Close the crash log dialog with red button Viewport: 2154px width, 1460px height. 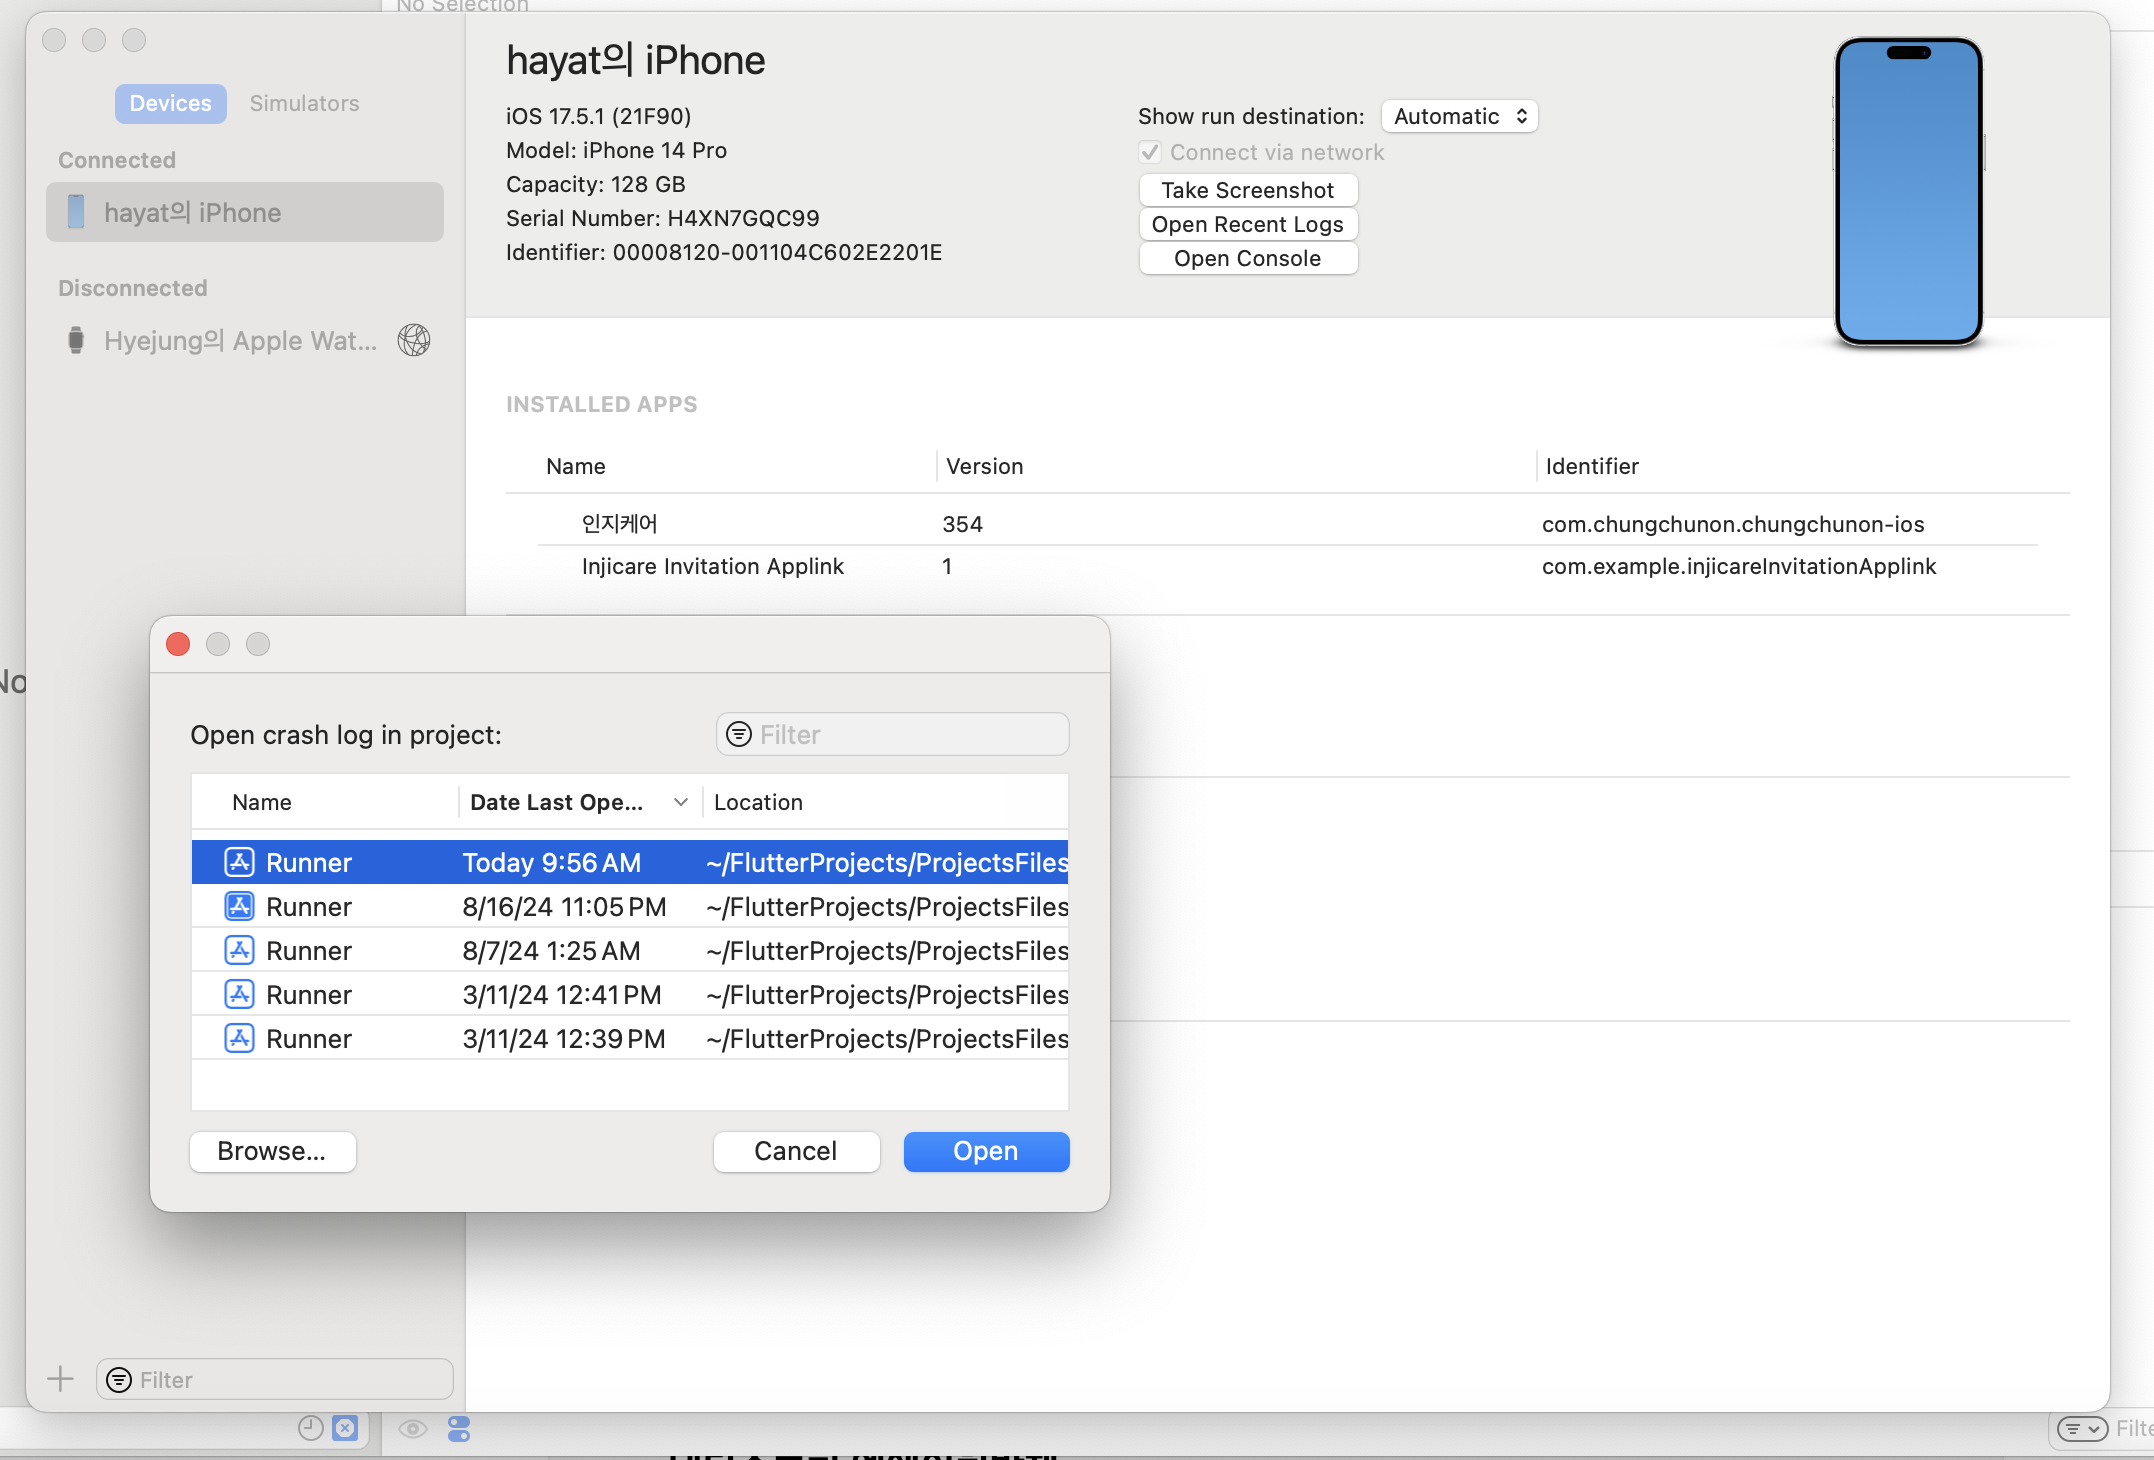[178, 644]
